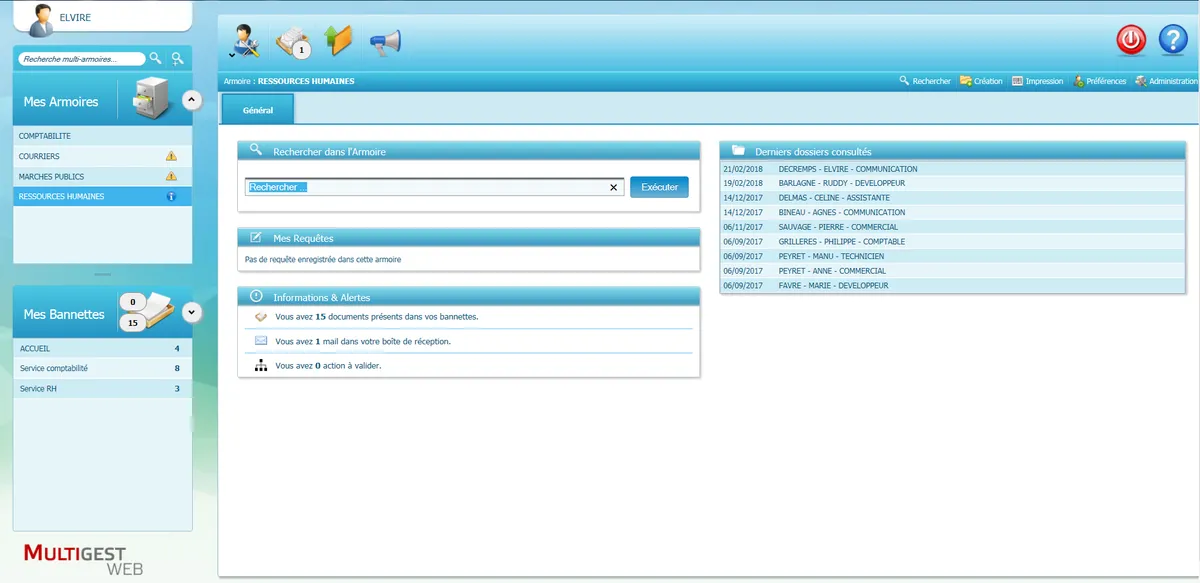Open the Service comptabilité bannette
This screenshot has width=1200, height=583.
coord(103,368)
